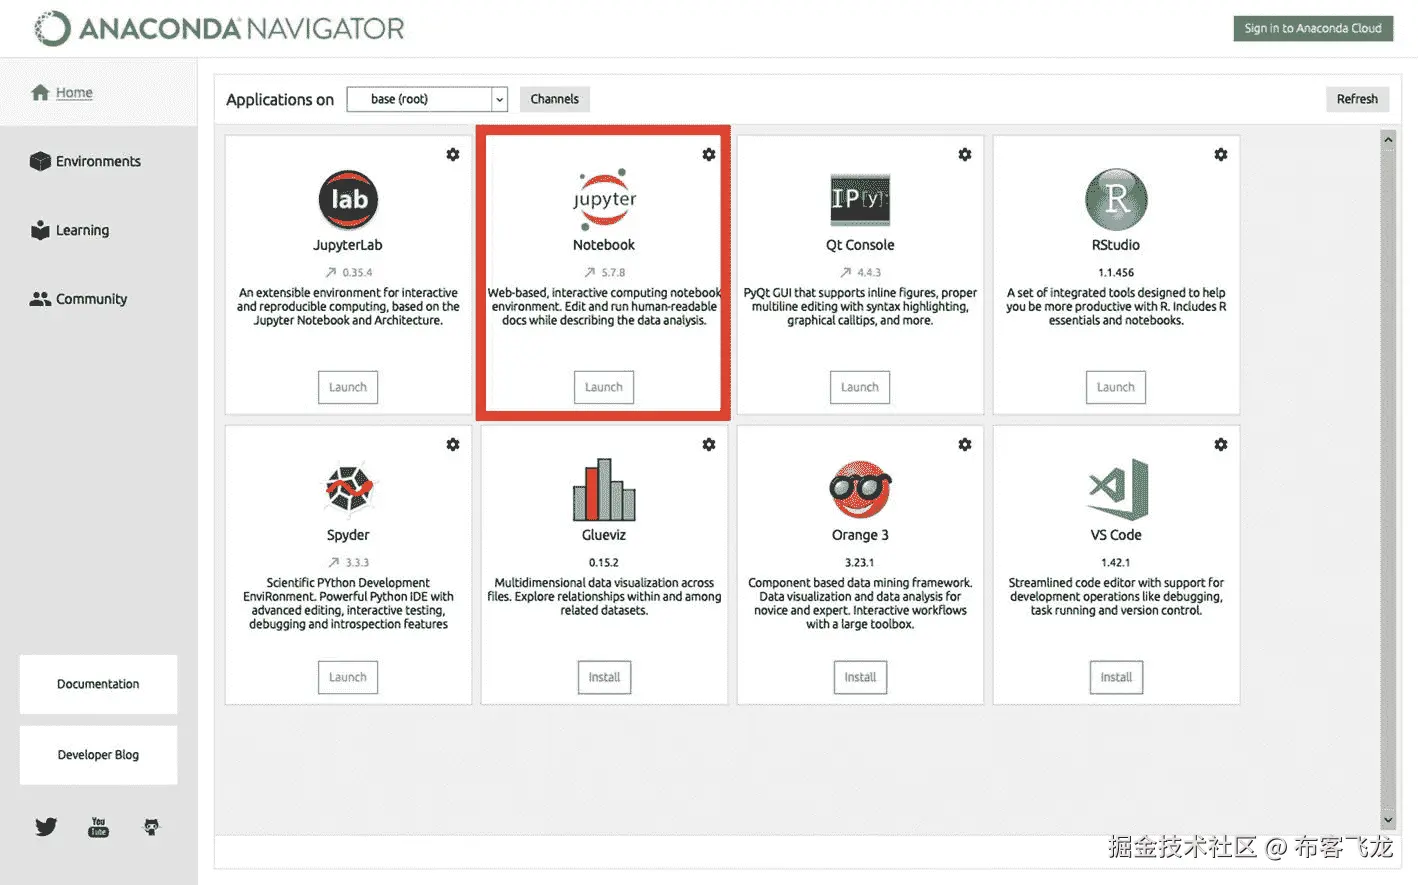Open JupyterLab tile settings gear
Screen dimensions: 1418x885
coord(453,155)
